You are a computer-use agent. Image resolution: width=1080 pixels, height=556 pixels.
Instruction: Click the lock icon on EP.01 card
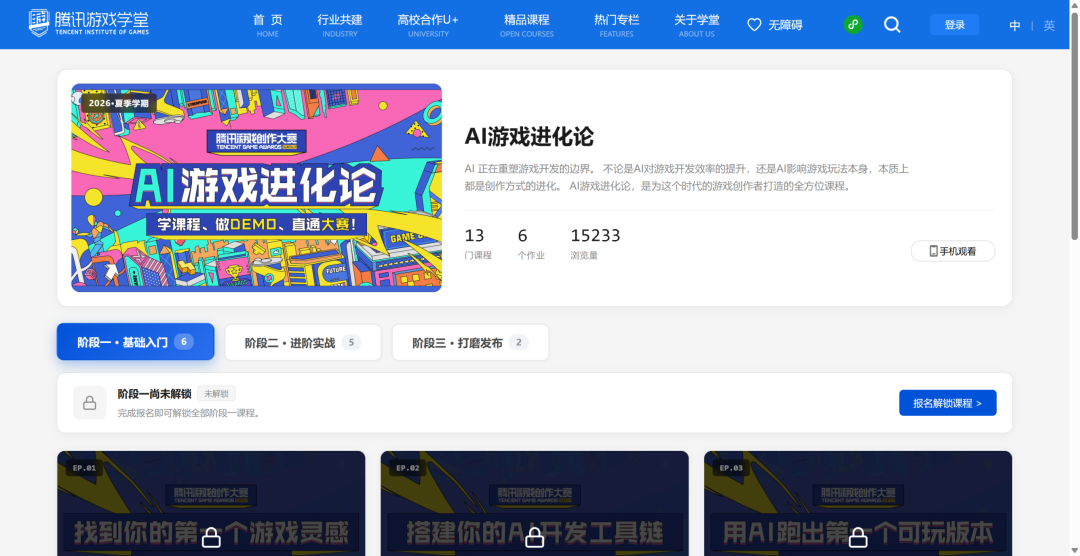tap(211, 537)
